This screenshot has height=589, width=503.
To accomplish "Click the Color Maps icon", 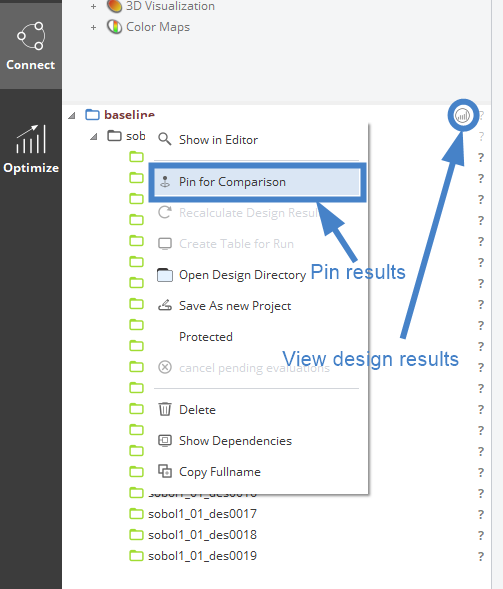I will [x=114, y=27].
